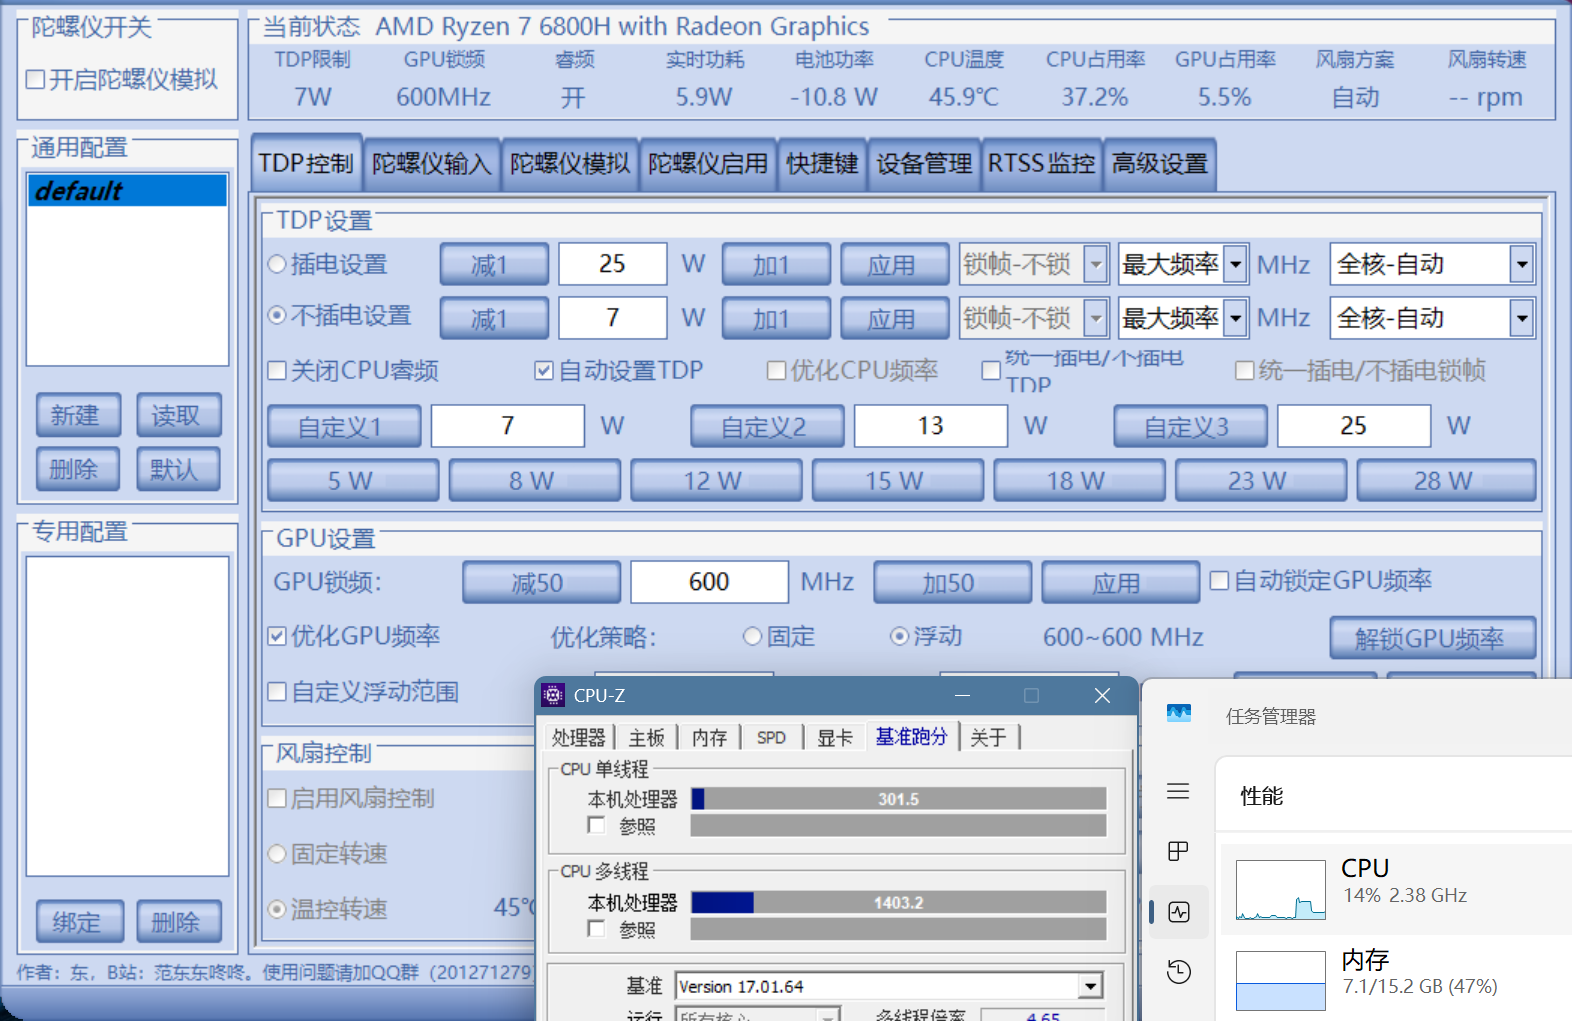The height and width of the screenshot is (1021, 1572).
Task: Click the 默认 config button
Action: click(x=178, y=469)
